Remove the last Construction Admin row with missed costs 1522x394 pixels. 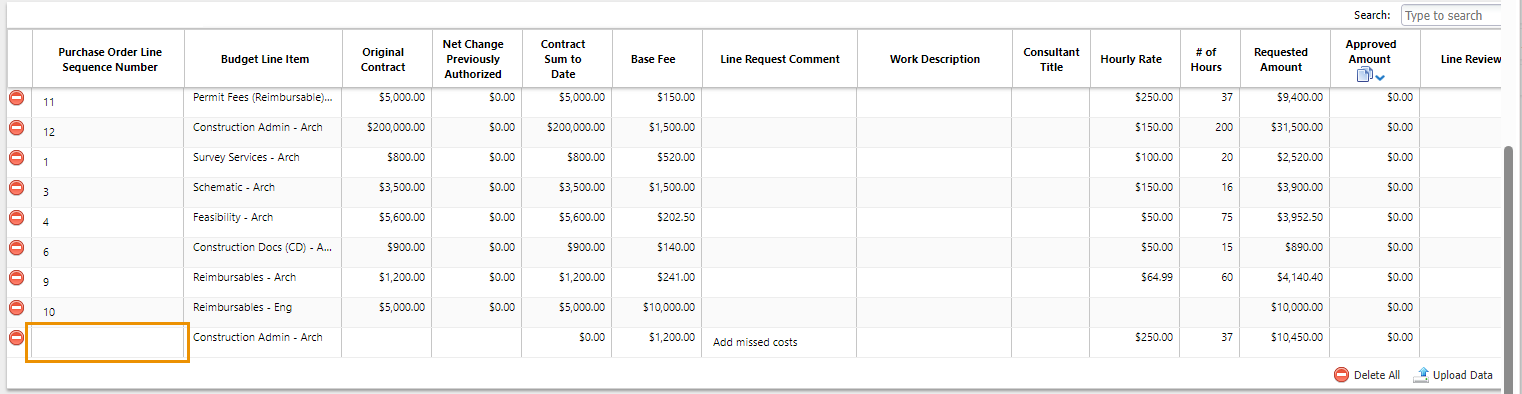click(17, 338)
